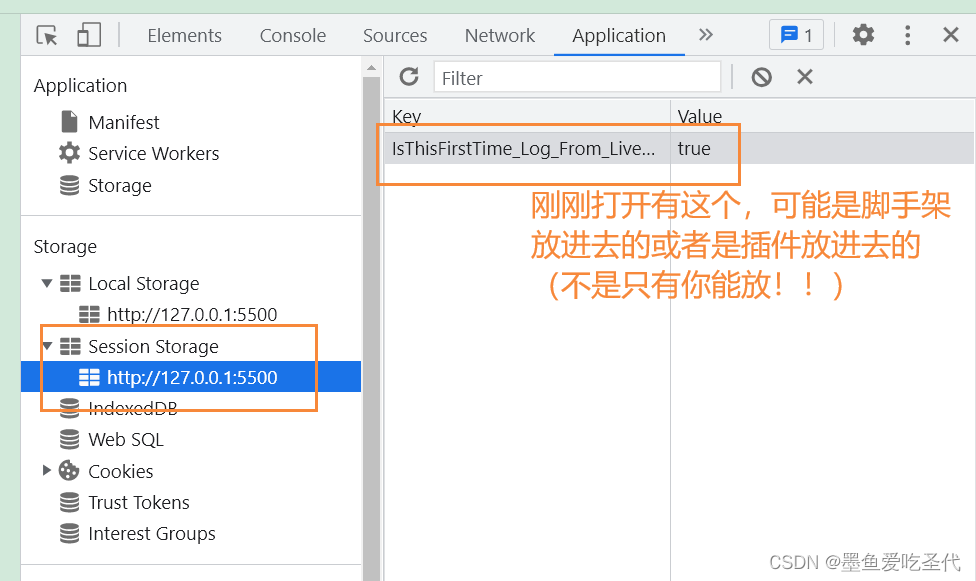Collapse the Local Storage tree node
976x581 pixels.
tap(47, 283)
